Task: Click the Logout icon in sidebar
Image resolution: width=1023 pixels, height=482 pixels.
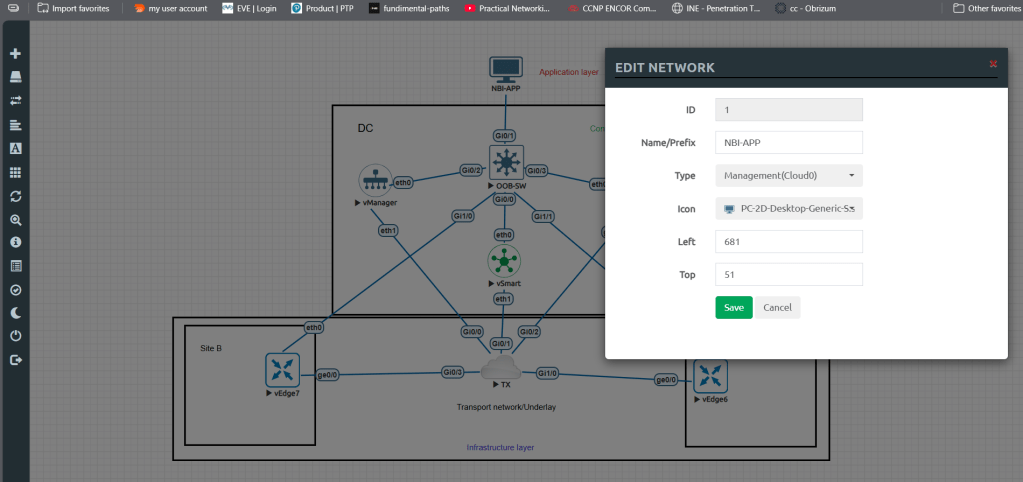Action: [x=15, y=360]
